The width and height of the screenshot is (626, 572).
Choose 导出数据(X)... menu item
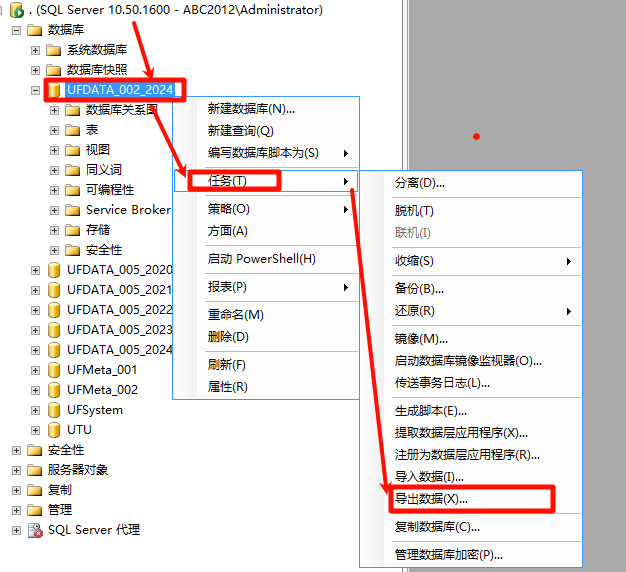pyautogui.click(x=471, y=499)
